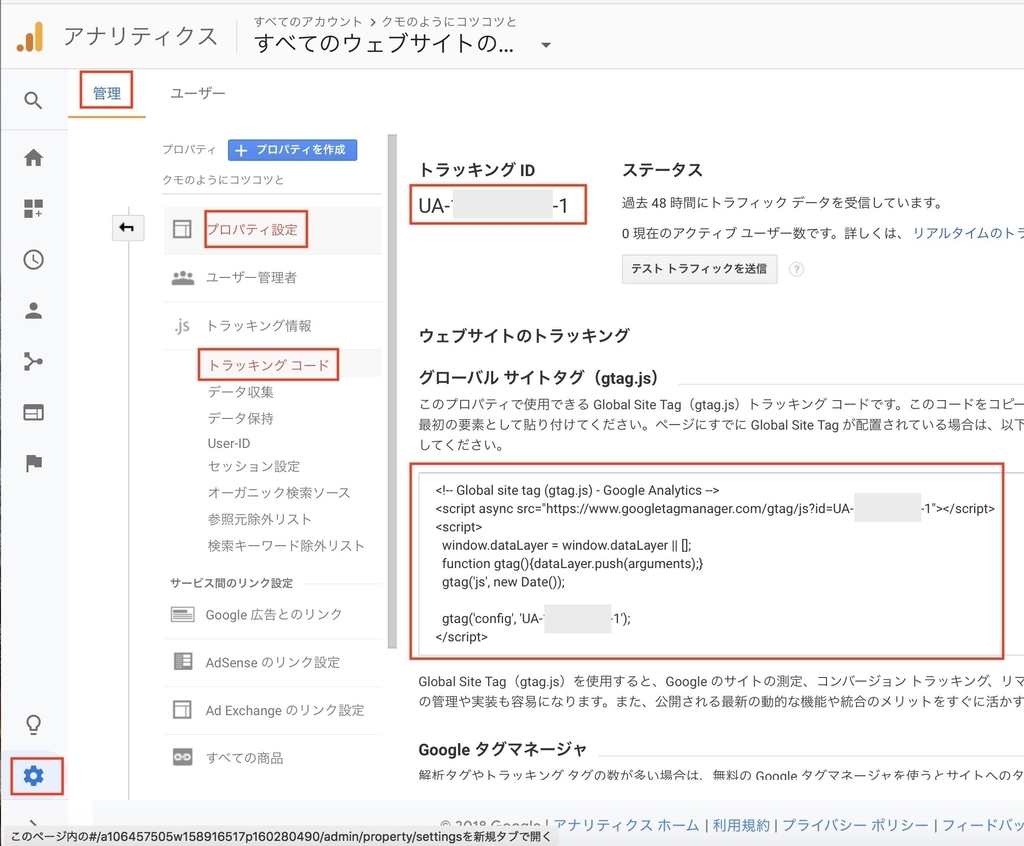Click the Google タグマネージャ heading
1024x846 pixels.
[502, 749]
